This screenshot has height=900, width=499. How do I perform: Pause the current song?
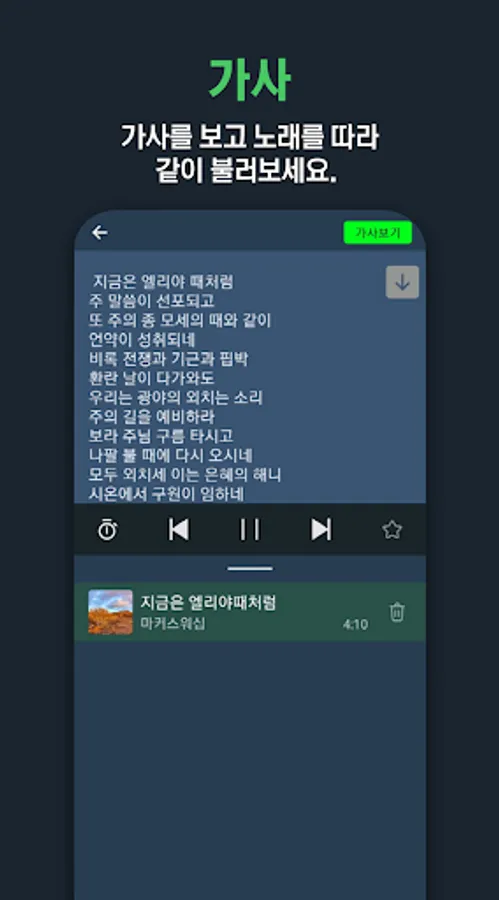[x=250, y=529]
